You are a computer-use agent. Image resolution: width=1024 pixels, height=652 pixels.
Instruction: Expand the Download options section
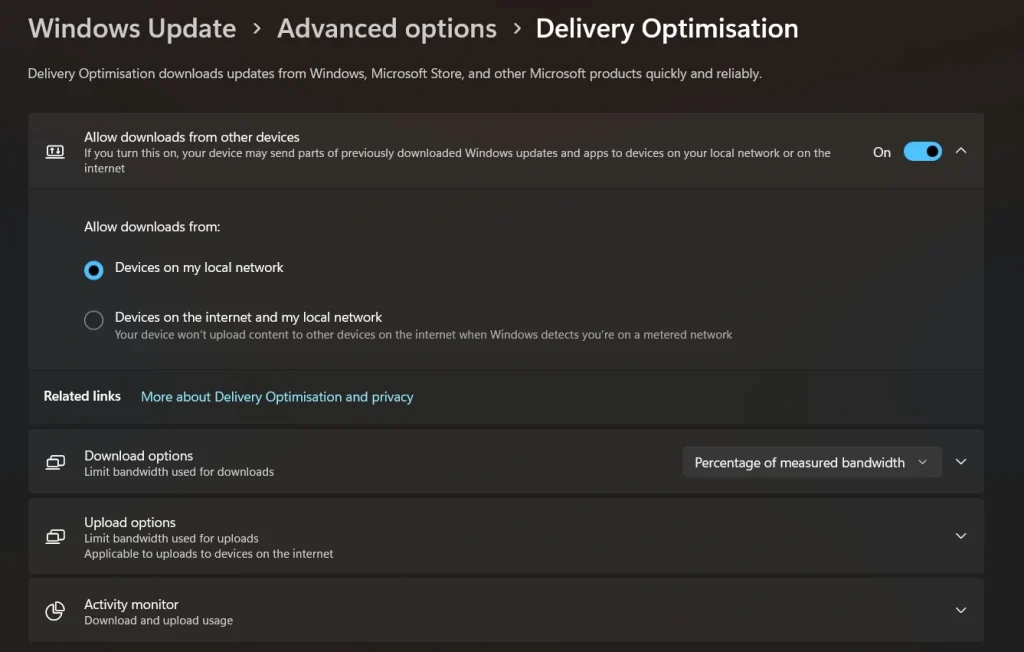(x=960, y=461)
